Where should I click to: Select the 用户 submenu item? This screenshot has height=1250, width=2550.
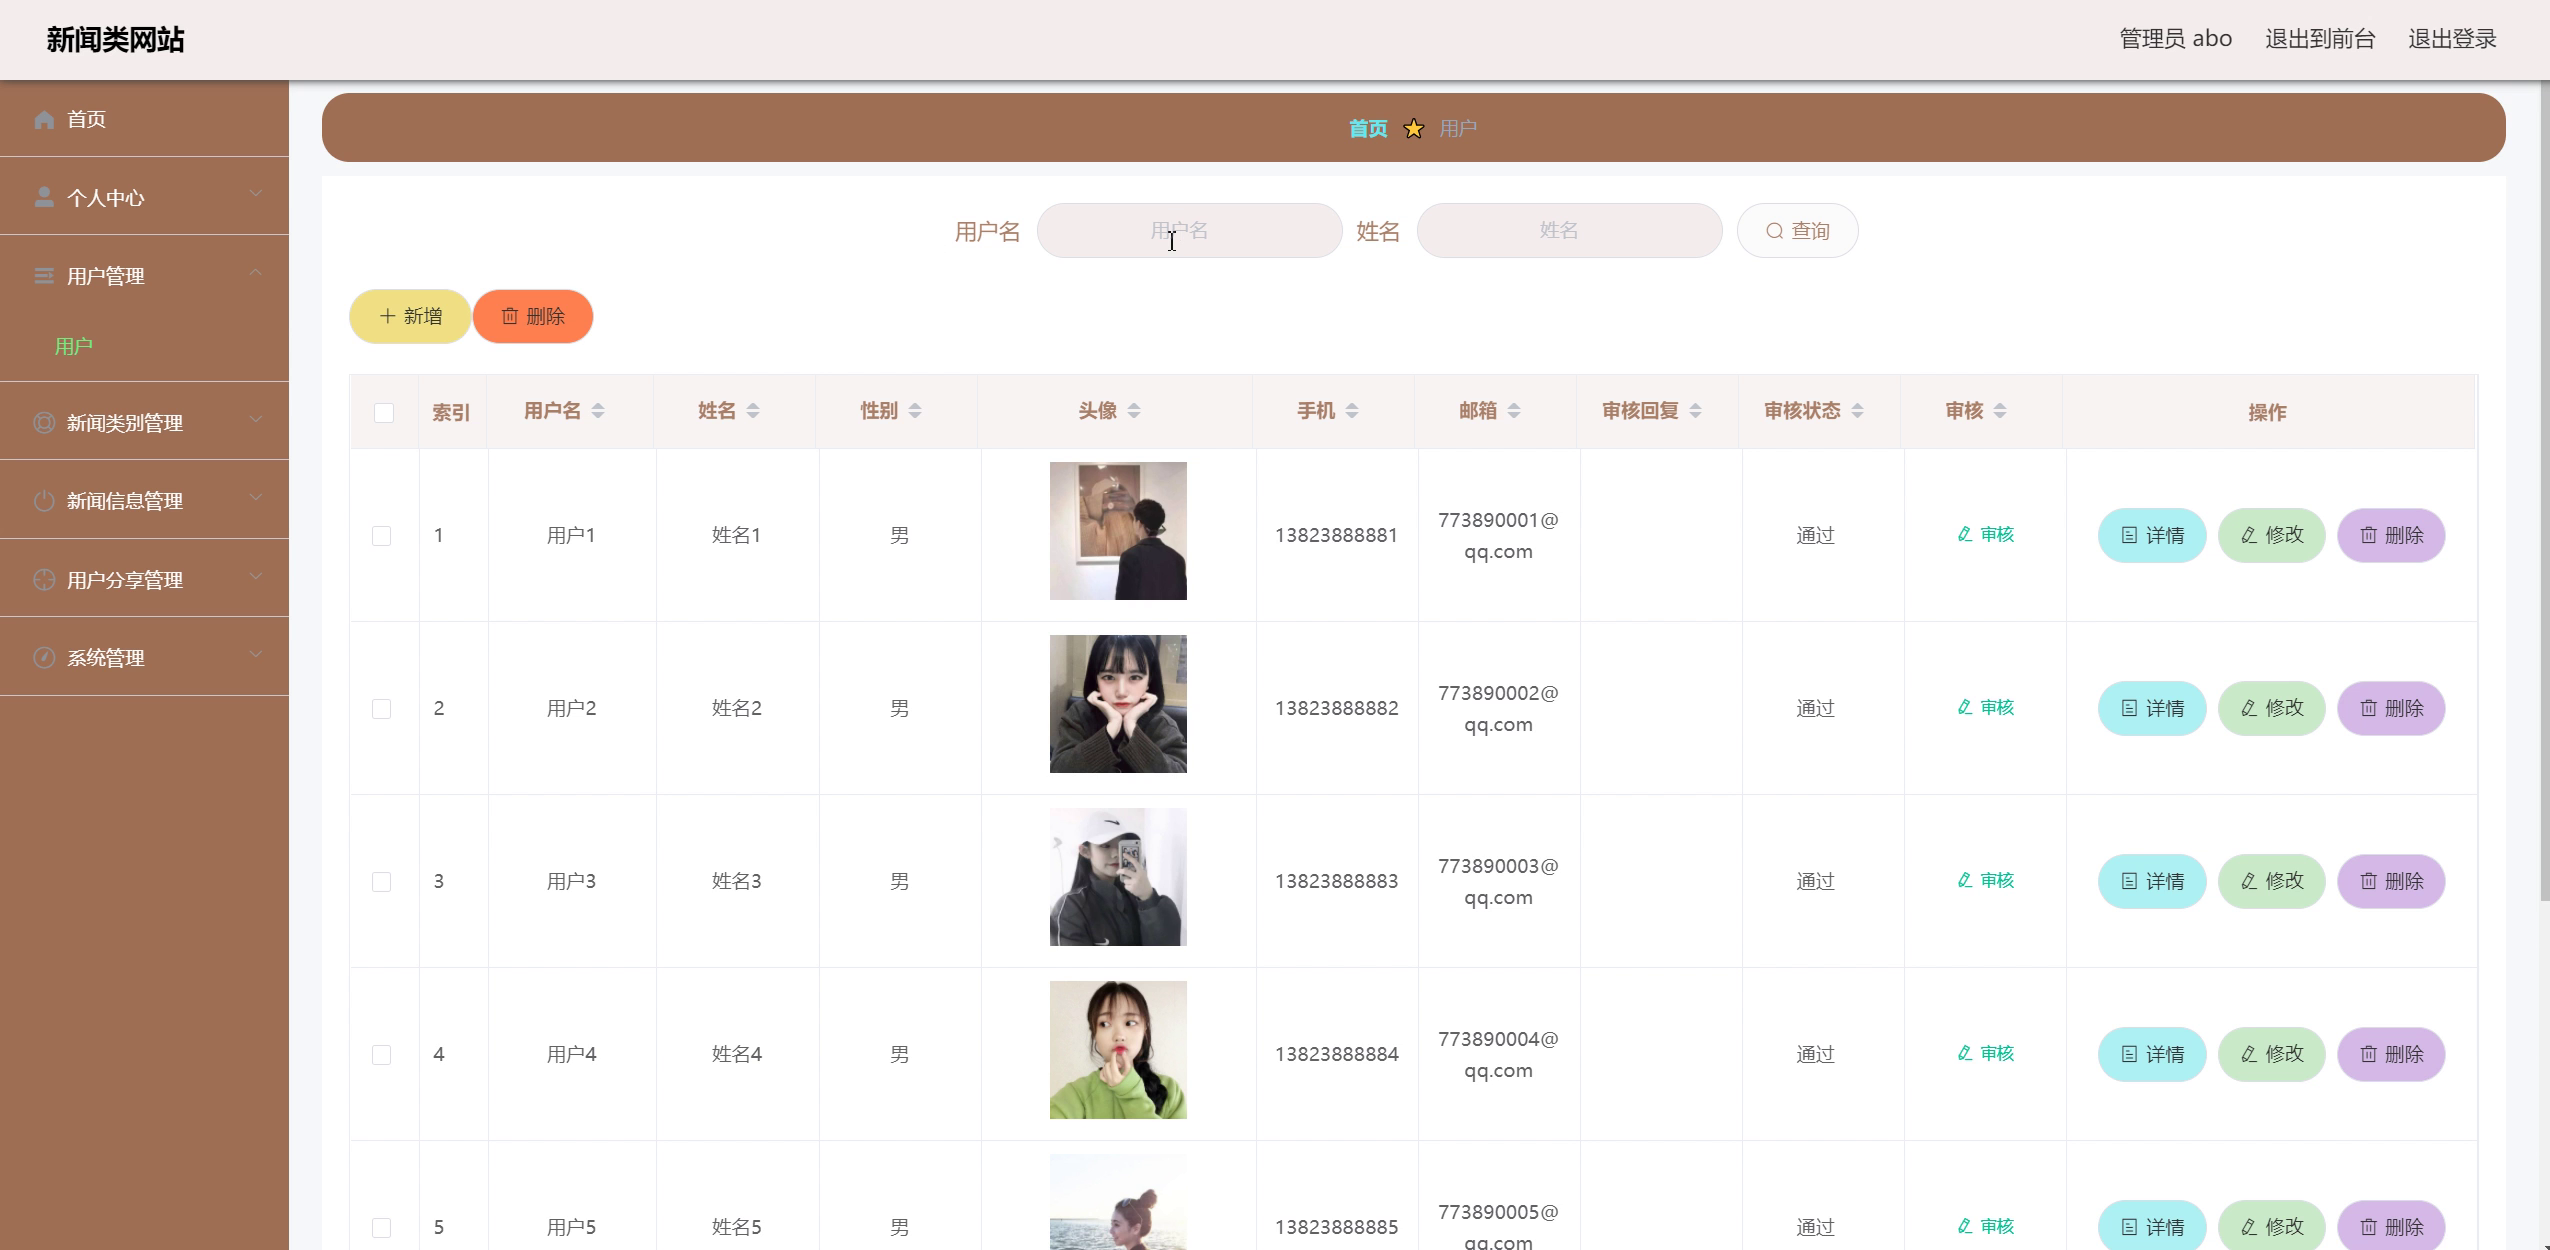(144, 346)
